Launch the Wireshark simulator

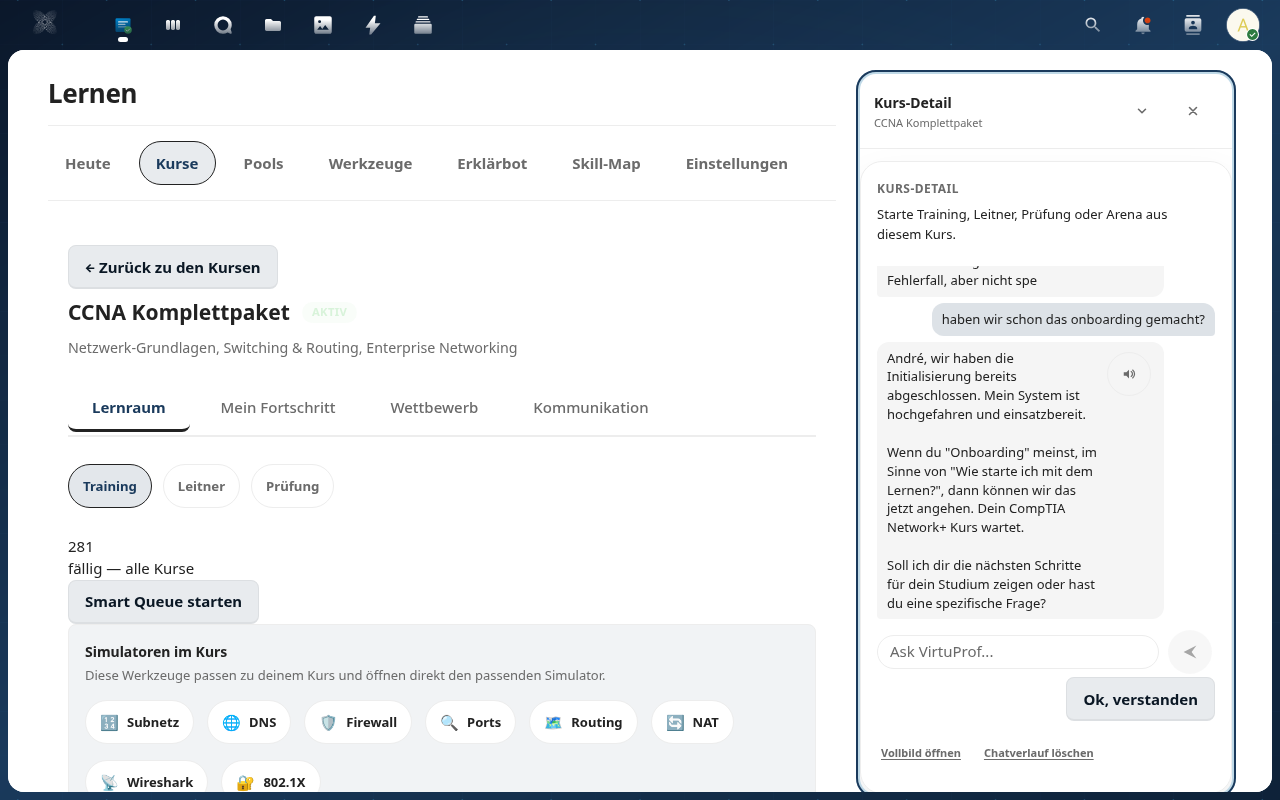tap(147, 782)
